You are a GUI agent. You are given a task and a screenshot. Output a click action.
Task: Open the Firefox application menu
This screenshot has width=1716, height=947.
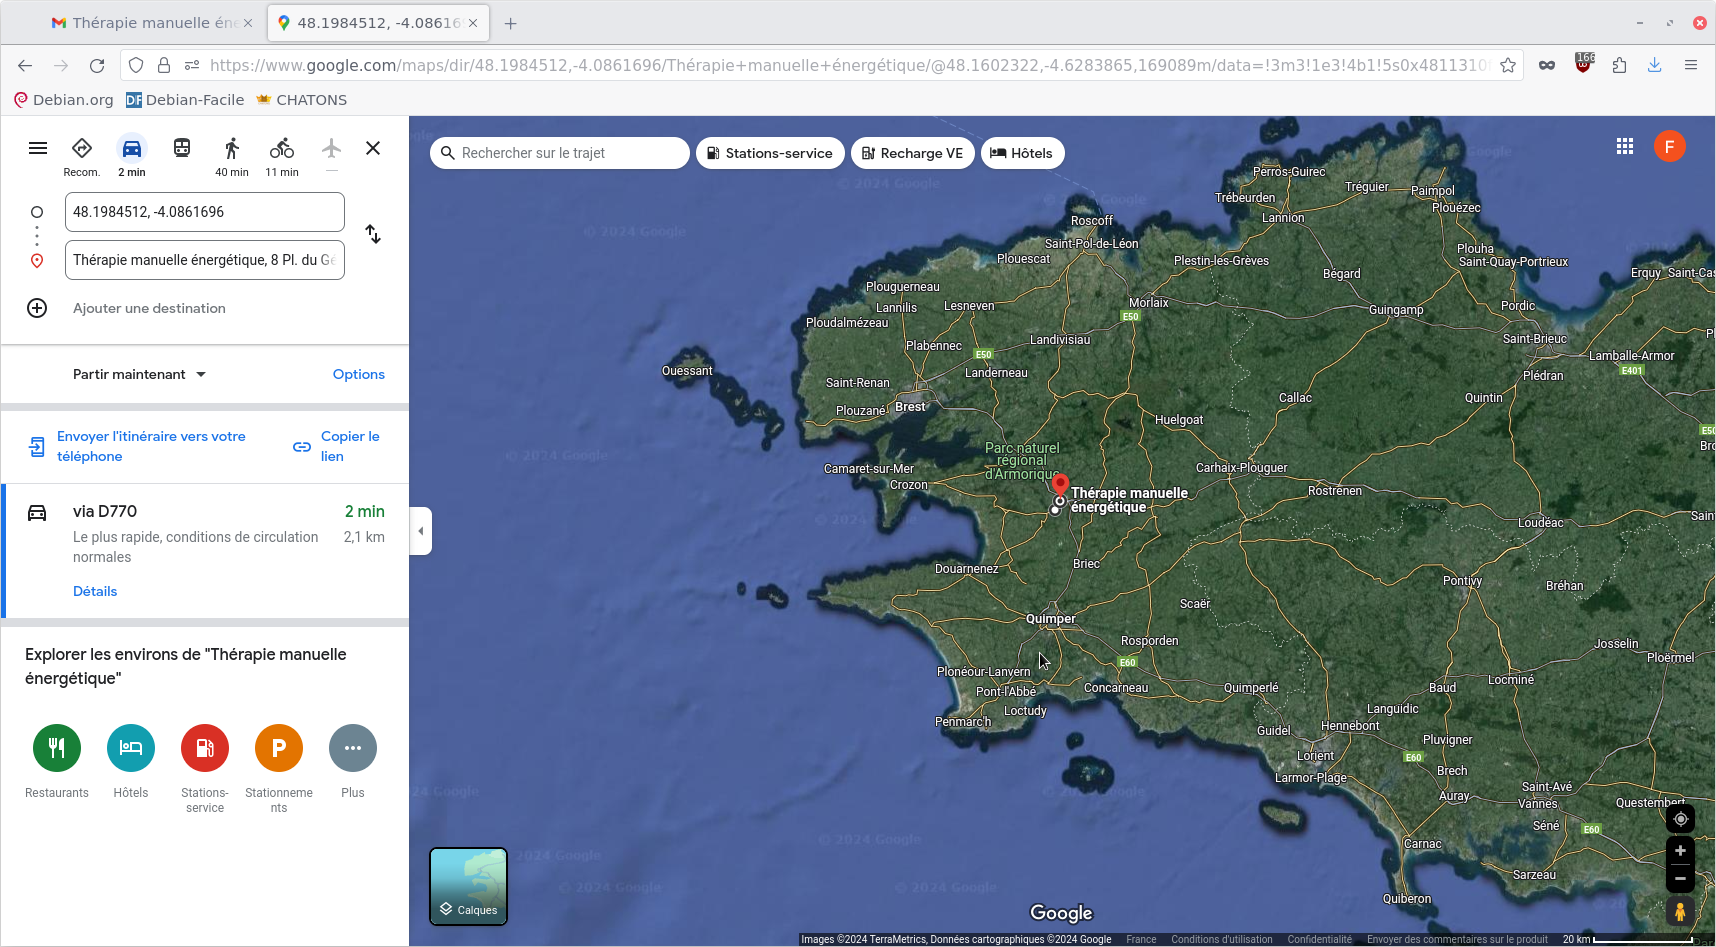click(1691, 65)
